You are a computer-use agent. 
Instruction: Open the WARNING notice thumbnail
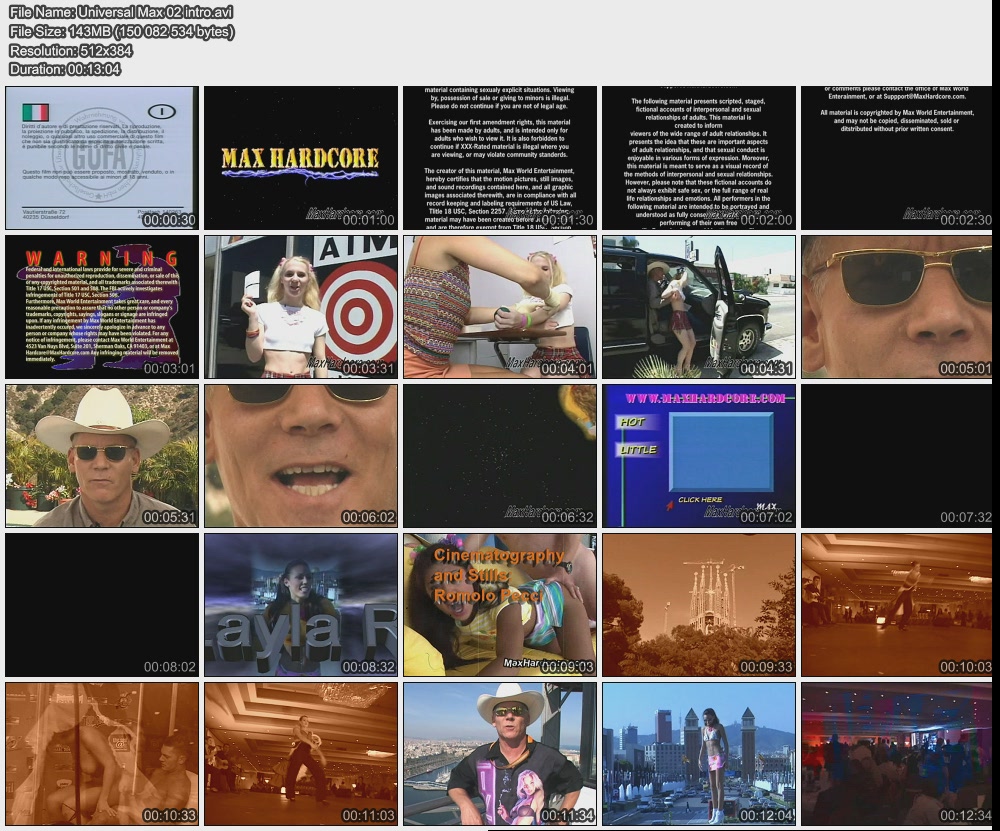101,307
